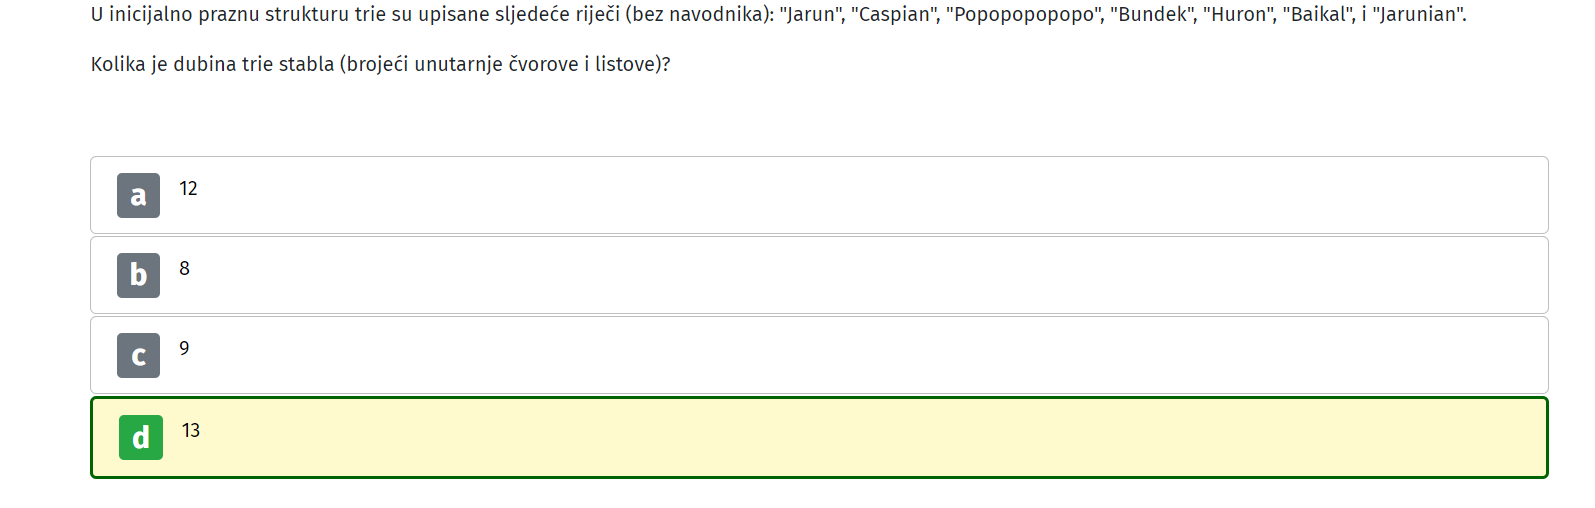Screen dimensions: 1595x508
Task: Click the phrase 'brojeći unutarnje čvorove i listove'
Action: (x=500, y=64)
